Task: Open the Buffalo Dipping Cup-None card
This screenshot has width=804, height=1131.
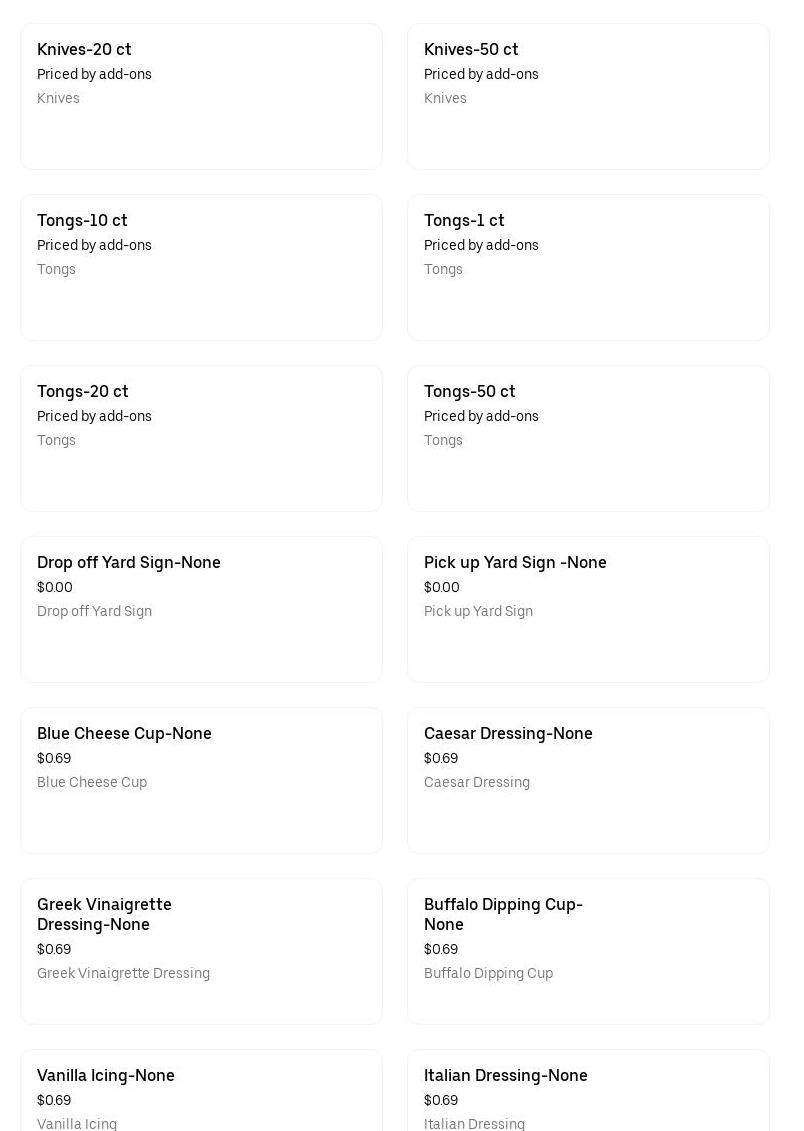Action: pyautogui.click(x=588, y=952)
